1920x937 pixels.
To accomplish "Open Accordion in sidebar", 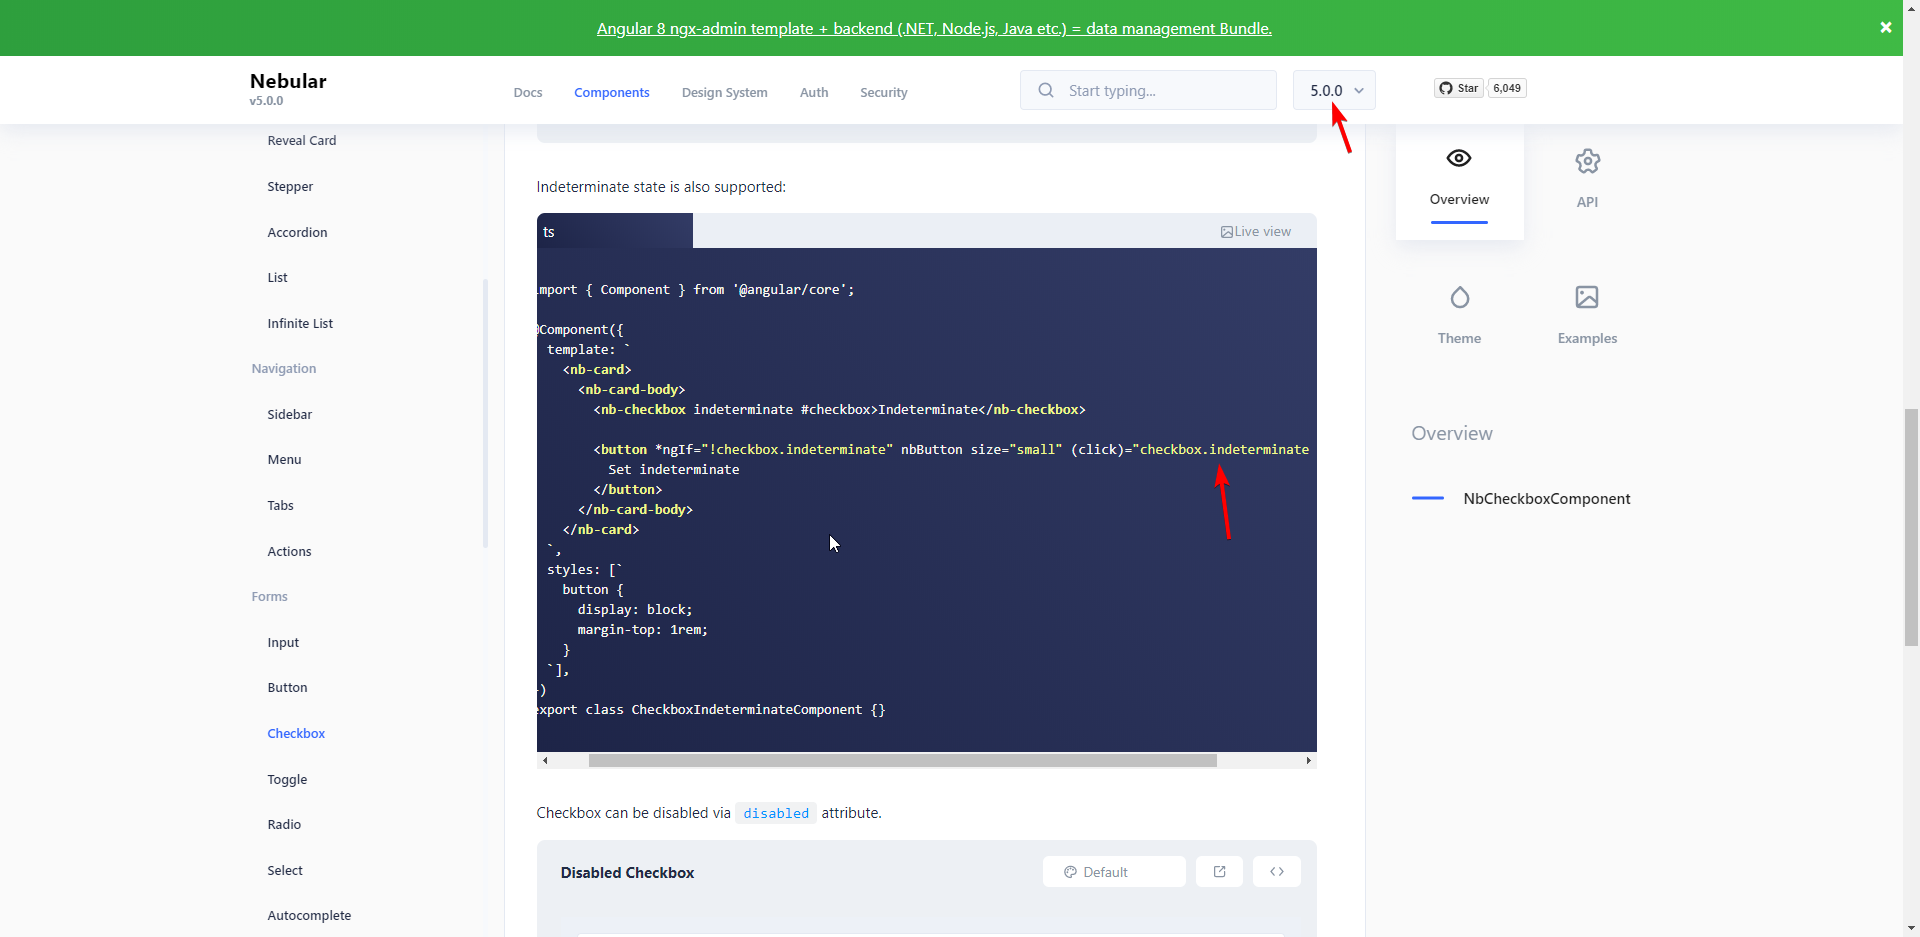I will tap(297, 232).
